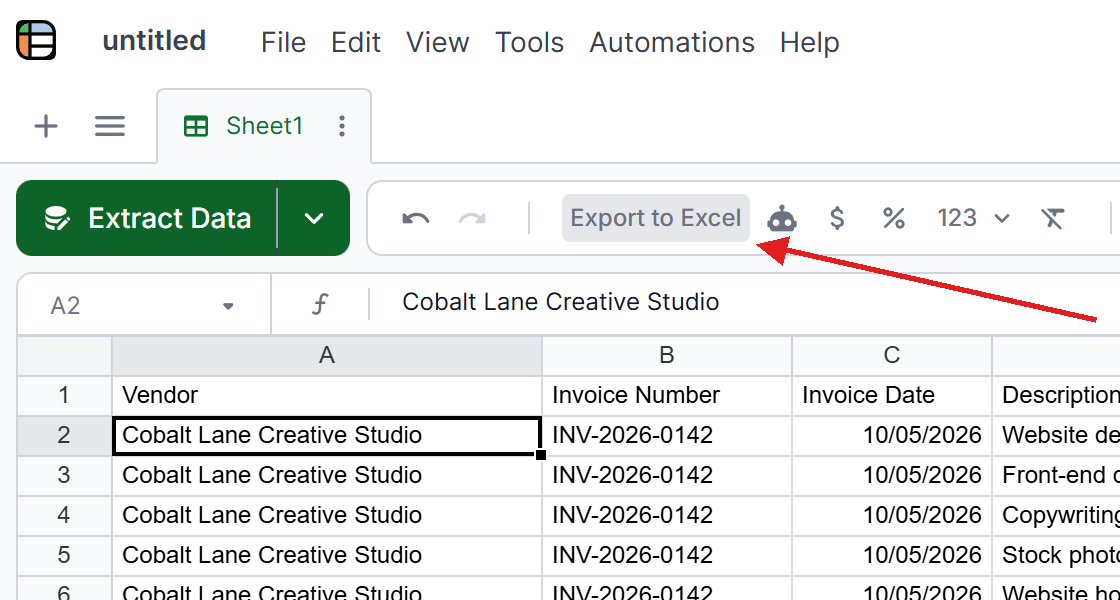Viewport: 1120px width, 600px height.
Task: Click the Invoice Number header cell
Action: [x=667, y=395]
